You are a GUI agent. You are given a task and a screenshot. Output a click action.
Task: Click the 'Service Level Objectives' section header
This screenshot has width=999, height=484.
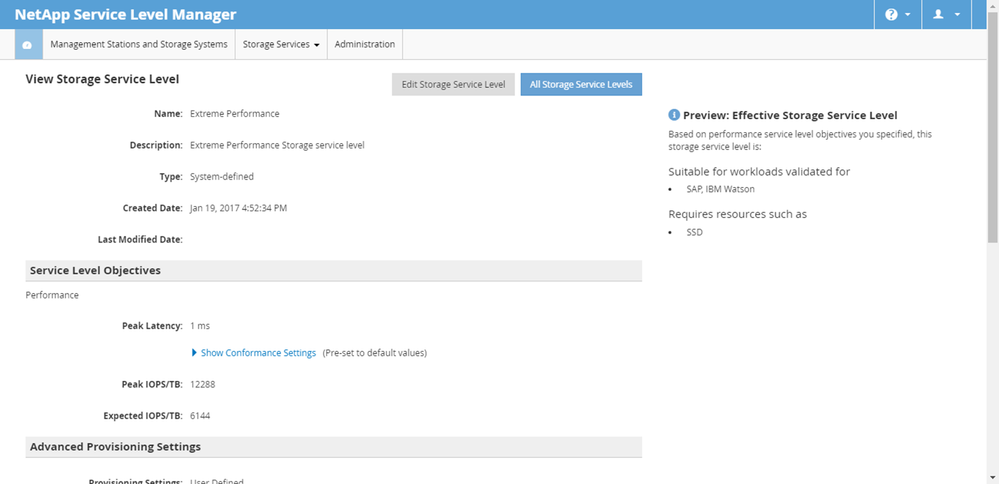(333, 271)
